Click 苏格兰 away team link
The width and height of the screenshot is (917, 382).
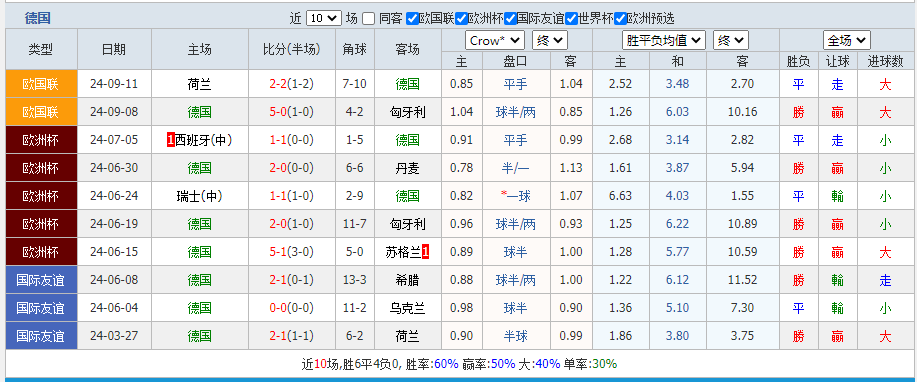[x=404, y=252]
